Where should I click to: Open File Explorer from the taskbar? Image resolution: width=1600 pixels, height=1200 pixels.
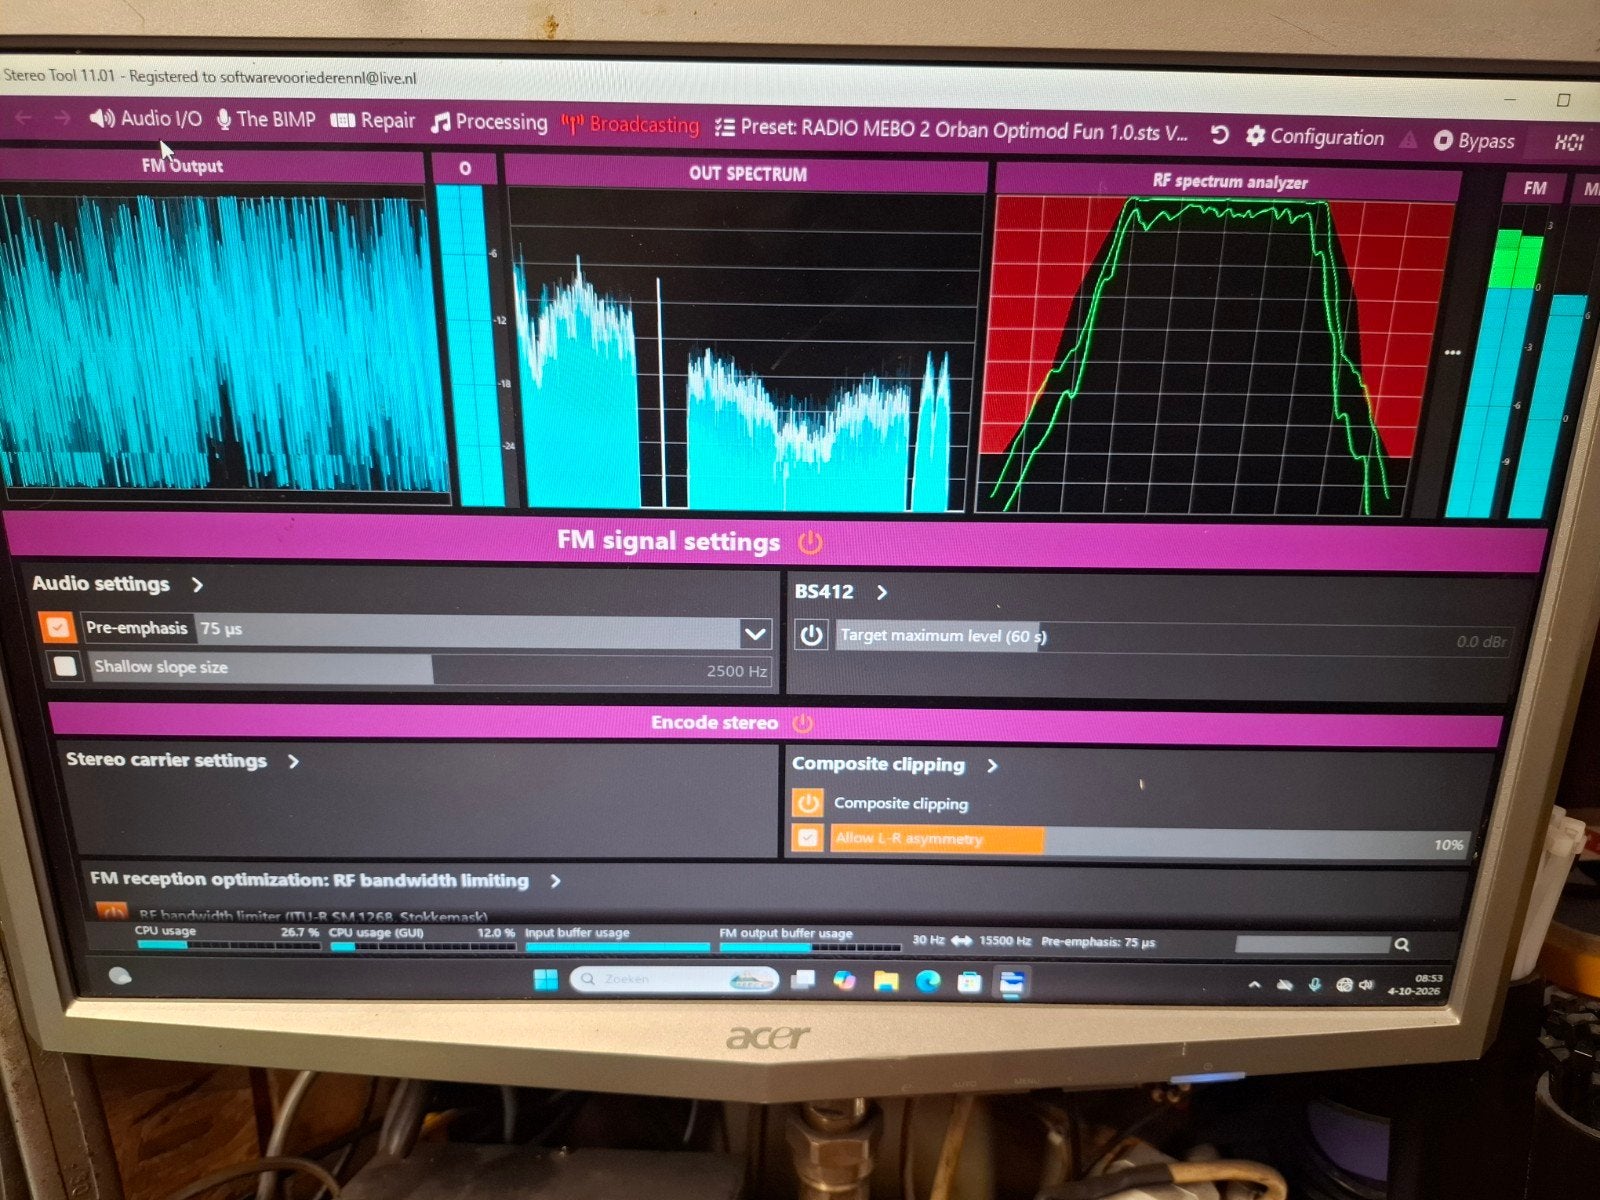point(886,981)
